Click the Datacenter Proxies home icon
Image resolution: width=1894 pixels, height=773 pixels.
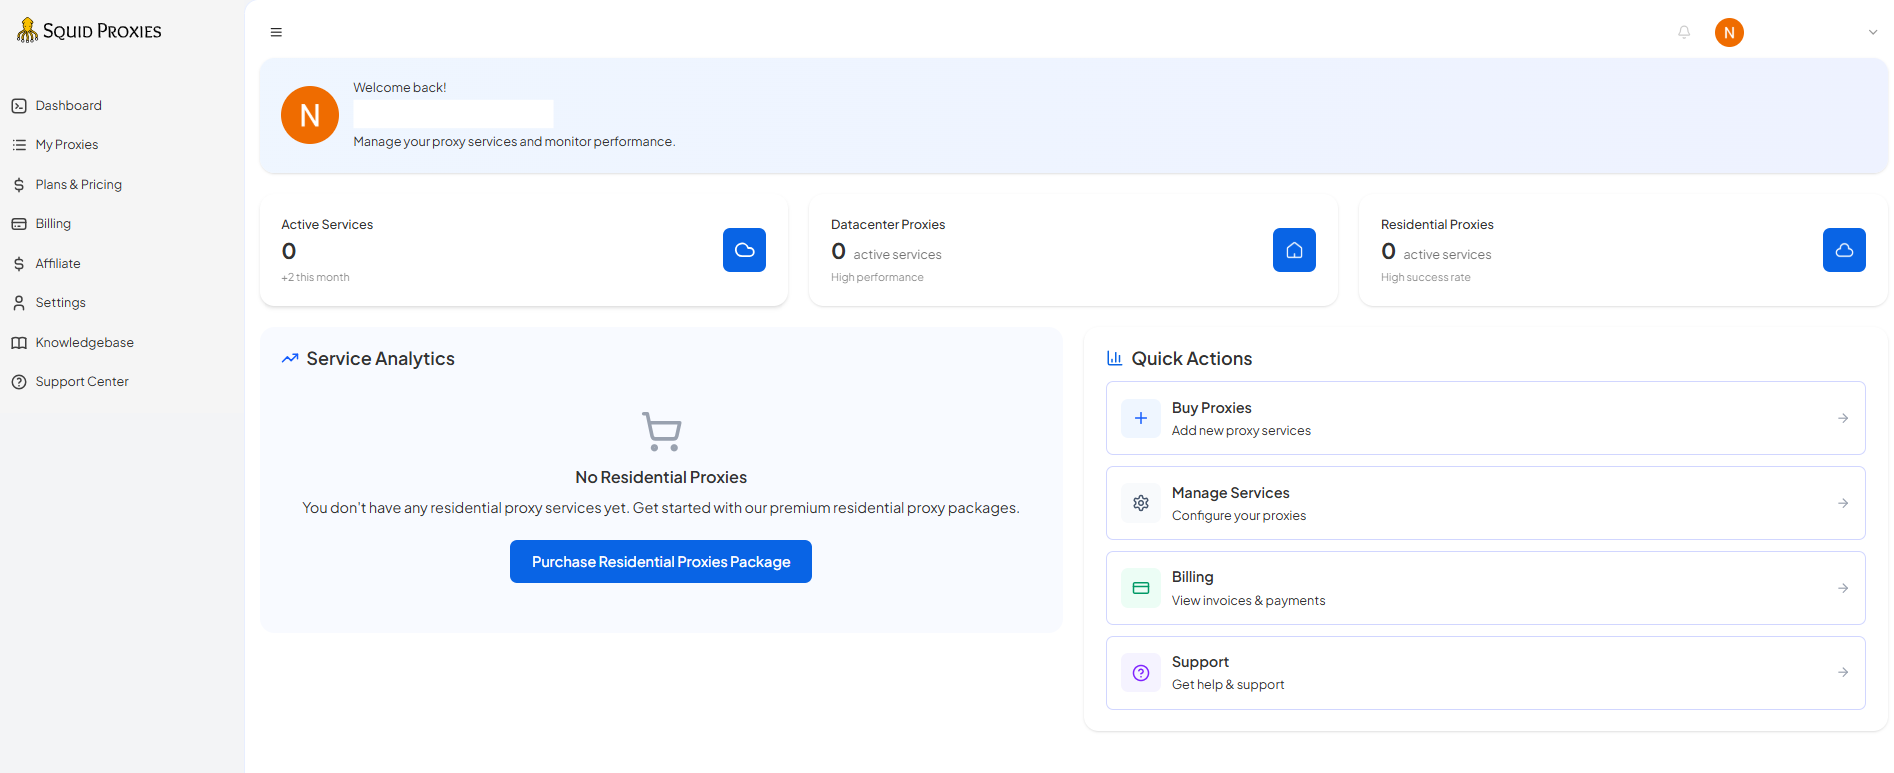tap(1294, 250)
